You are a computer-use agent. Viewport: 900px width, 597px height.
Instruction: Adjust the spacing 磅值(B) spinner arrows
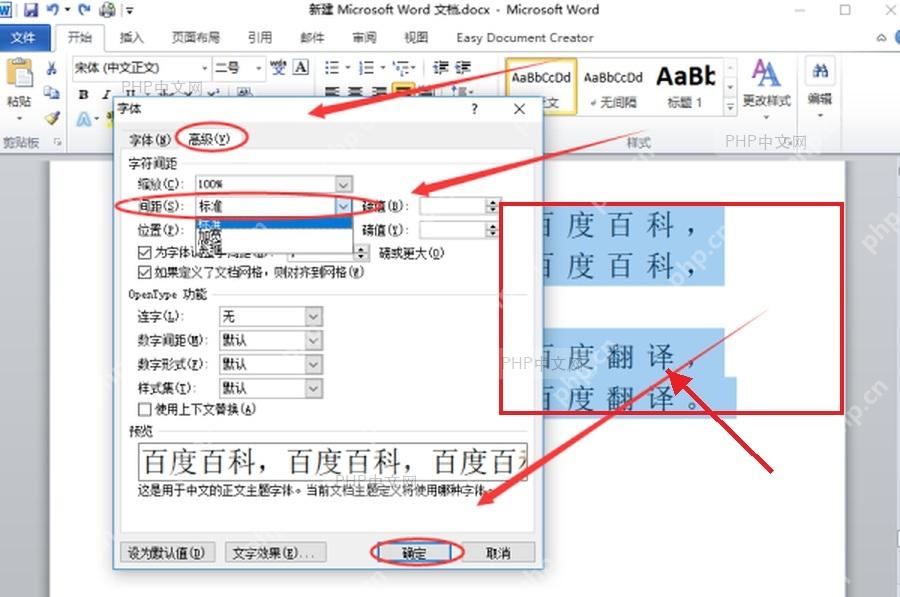[x=492, y=206]
